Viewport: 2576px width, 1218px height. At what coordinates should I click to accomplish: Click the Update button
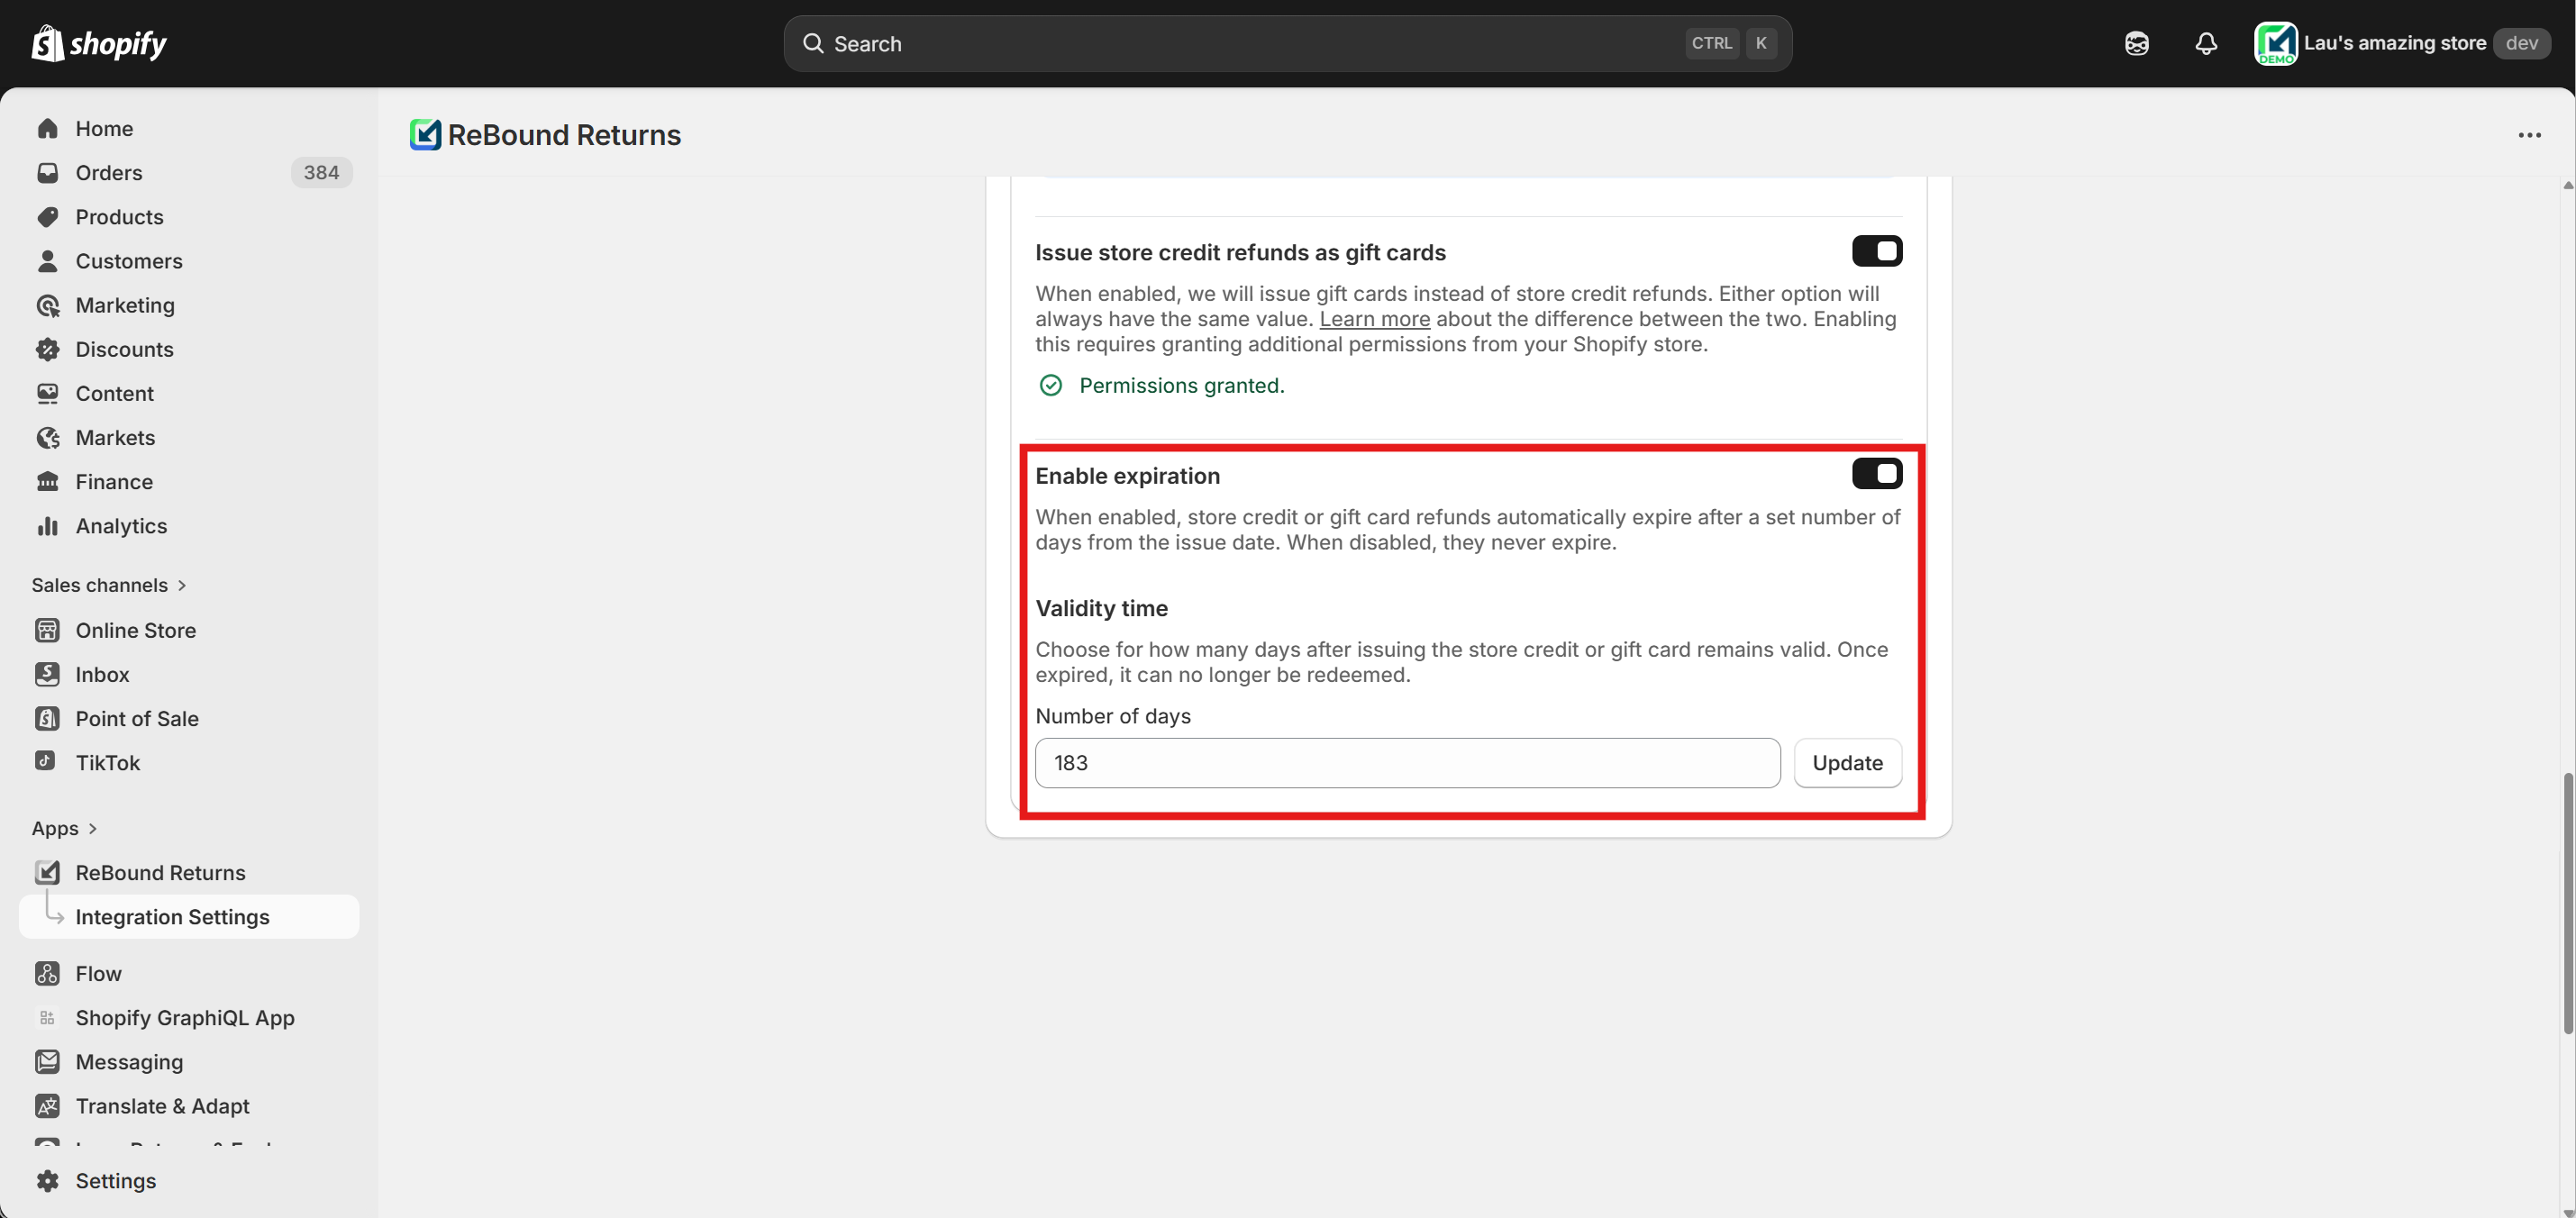(x=1846, y=763)
